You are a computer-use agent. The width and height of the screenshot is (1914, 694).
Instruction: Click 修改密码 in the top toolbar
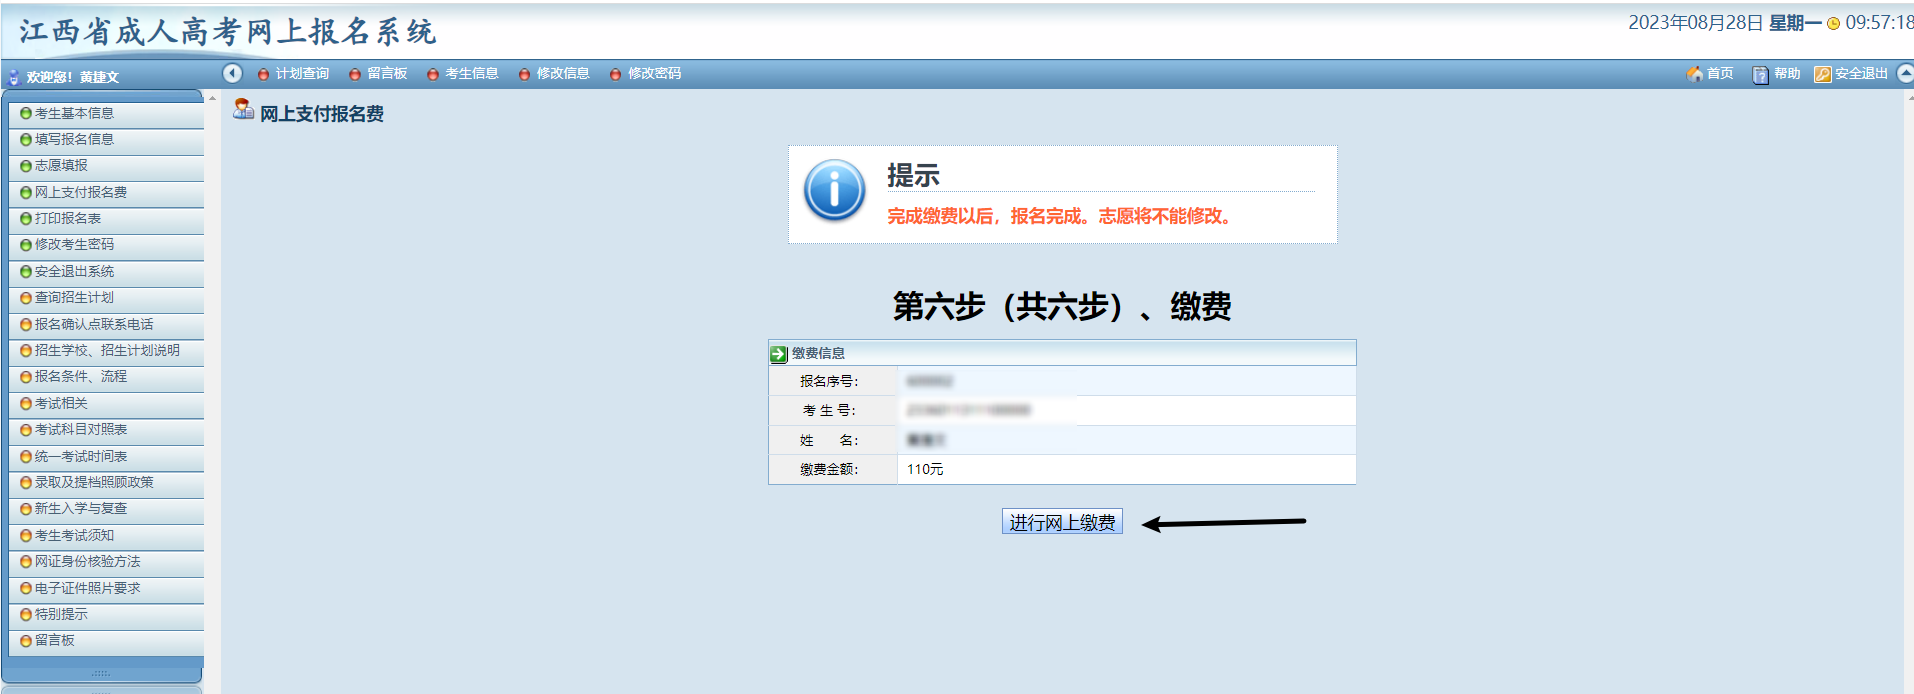click(x=654, y=74)
